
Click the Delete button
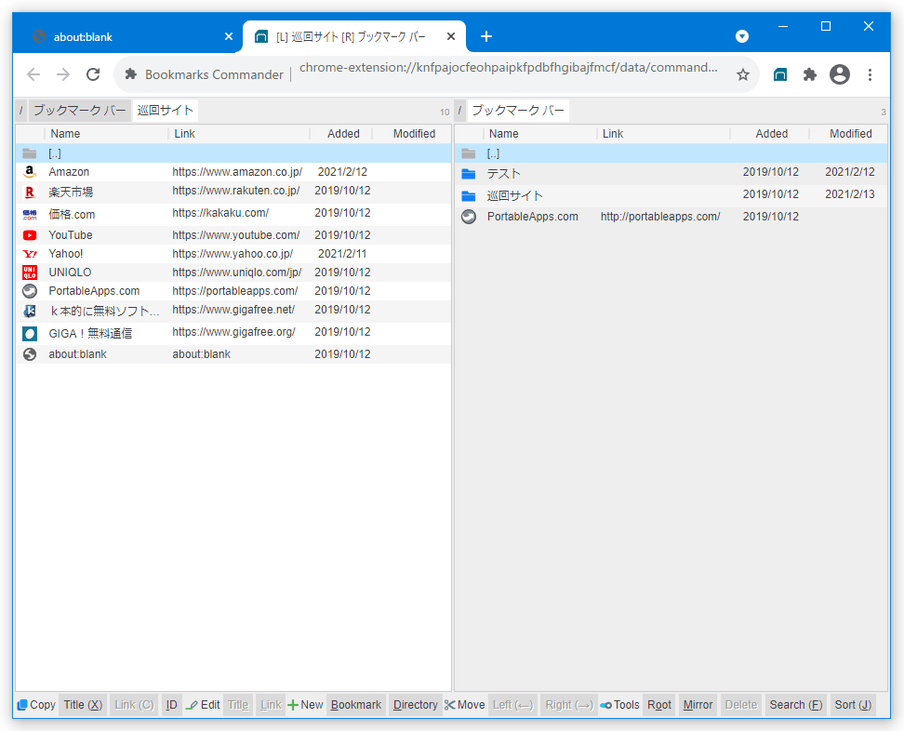(740, 704)
